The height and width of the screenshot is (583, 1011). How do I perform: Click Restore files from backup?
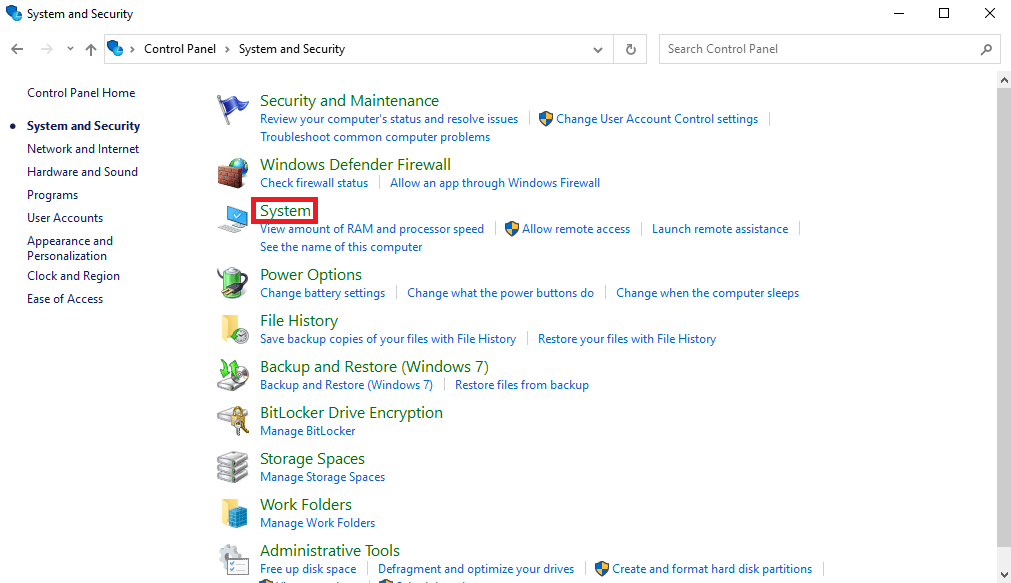tap(522, 385)
